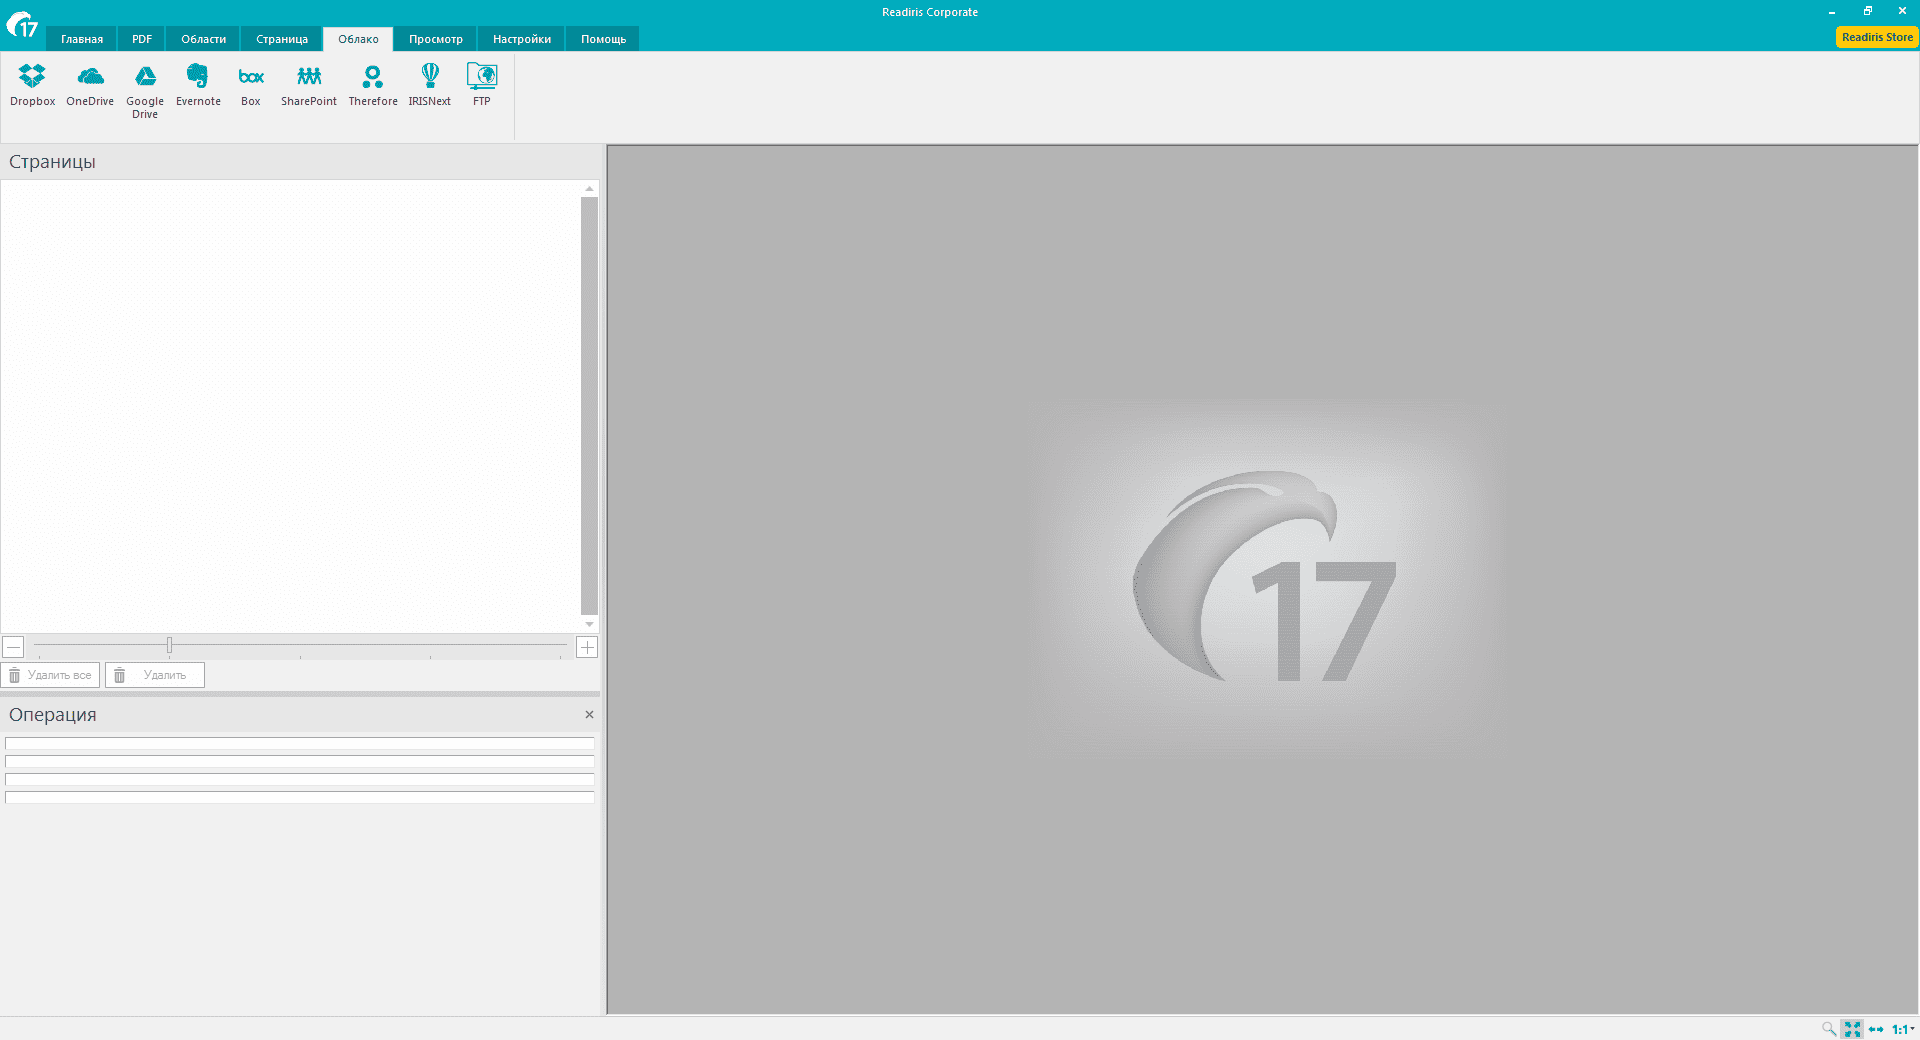Select the OneDrive cloud icon

[x=90, y=85]
